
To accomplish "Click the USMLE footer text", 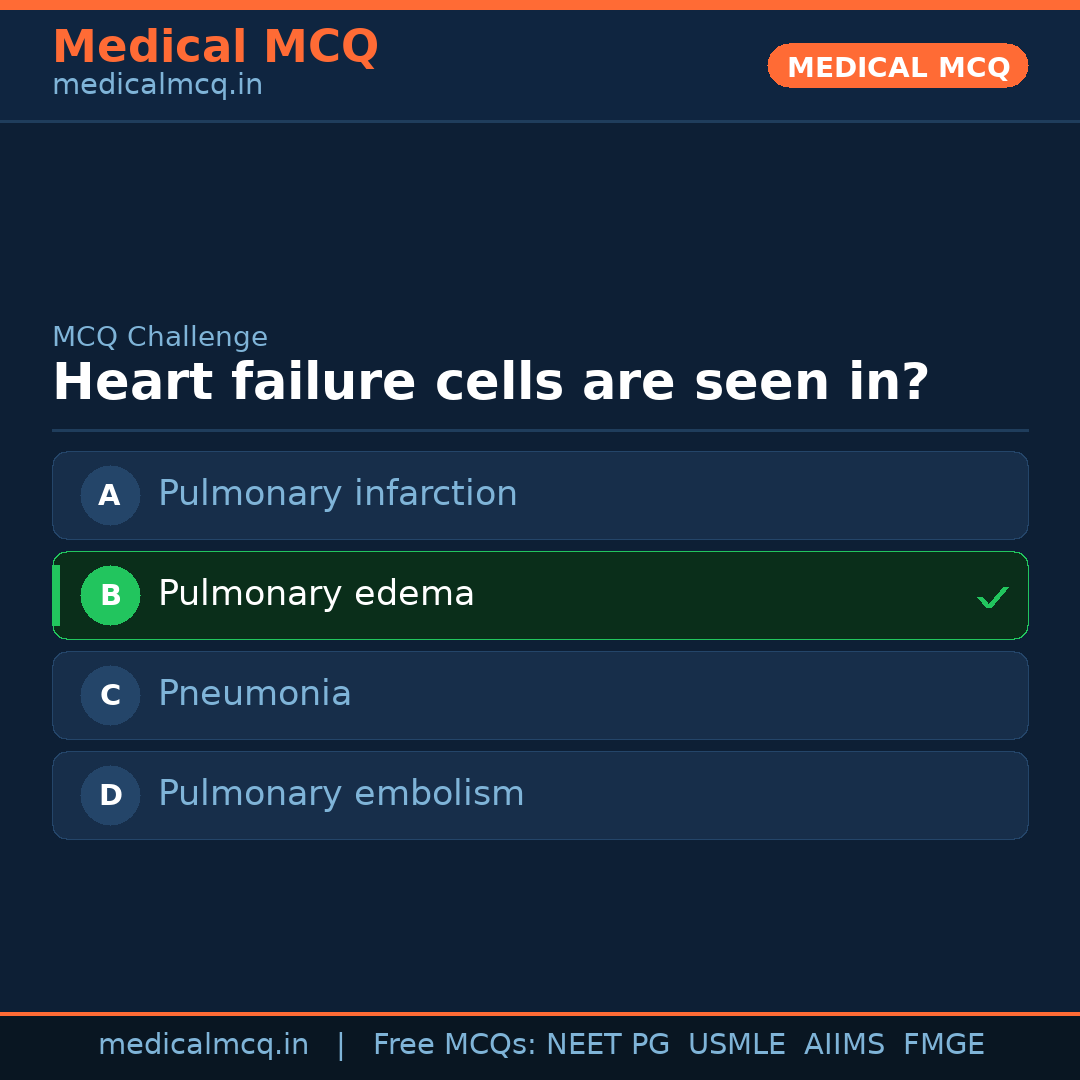I will tap(736, 1045).
